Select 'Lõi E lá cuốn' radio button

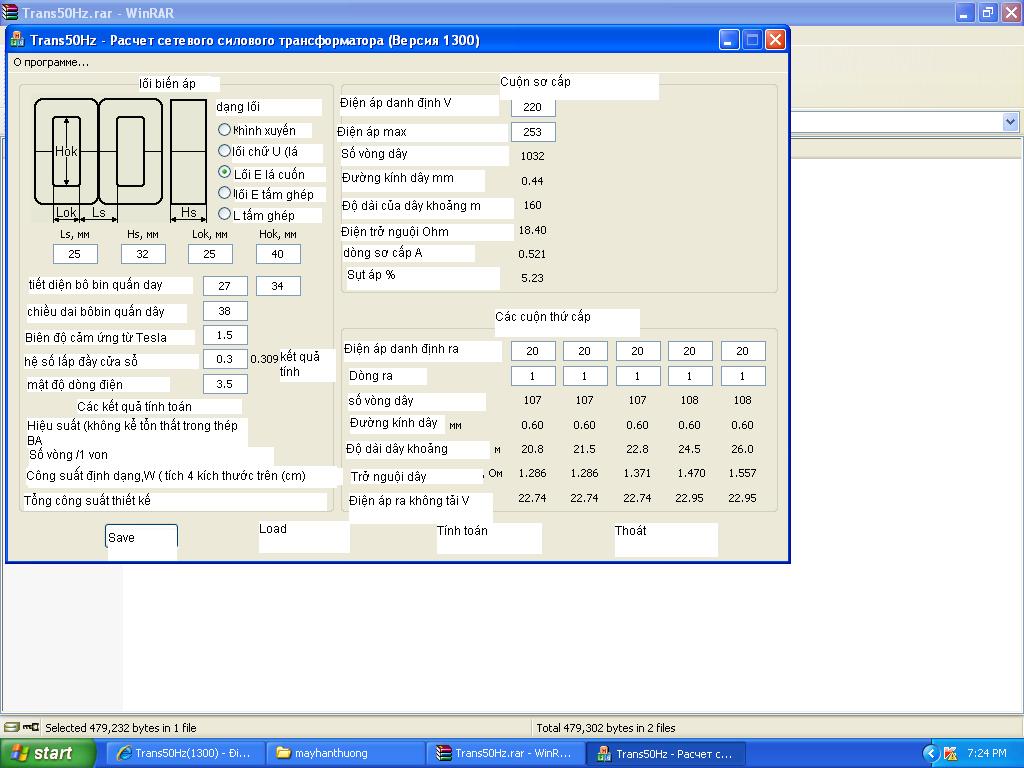(225, 172)
